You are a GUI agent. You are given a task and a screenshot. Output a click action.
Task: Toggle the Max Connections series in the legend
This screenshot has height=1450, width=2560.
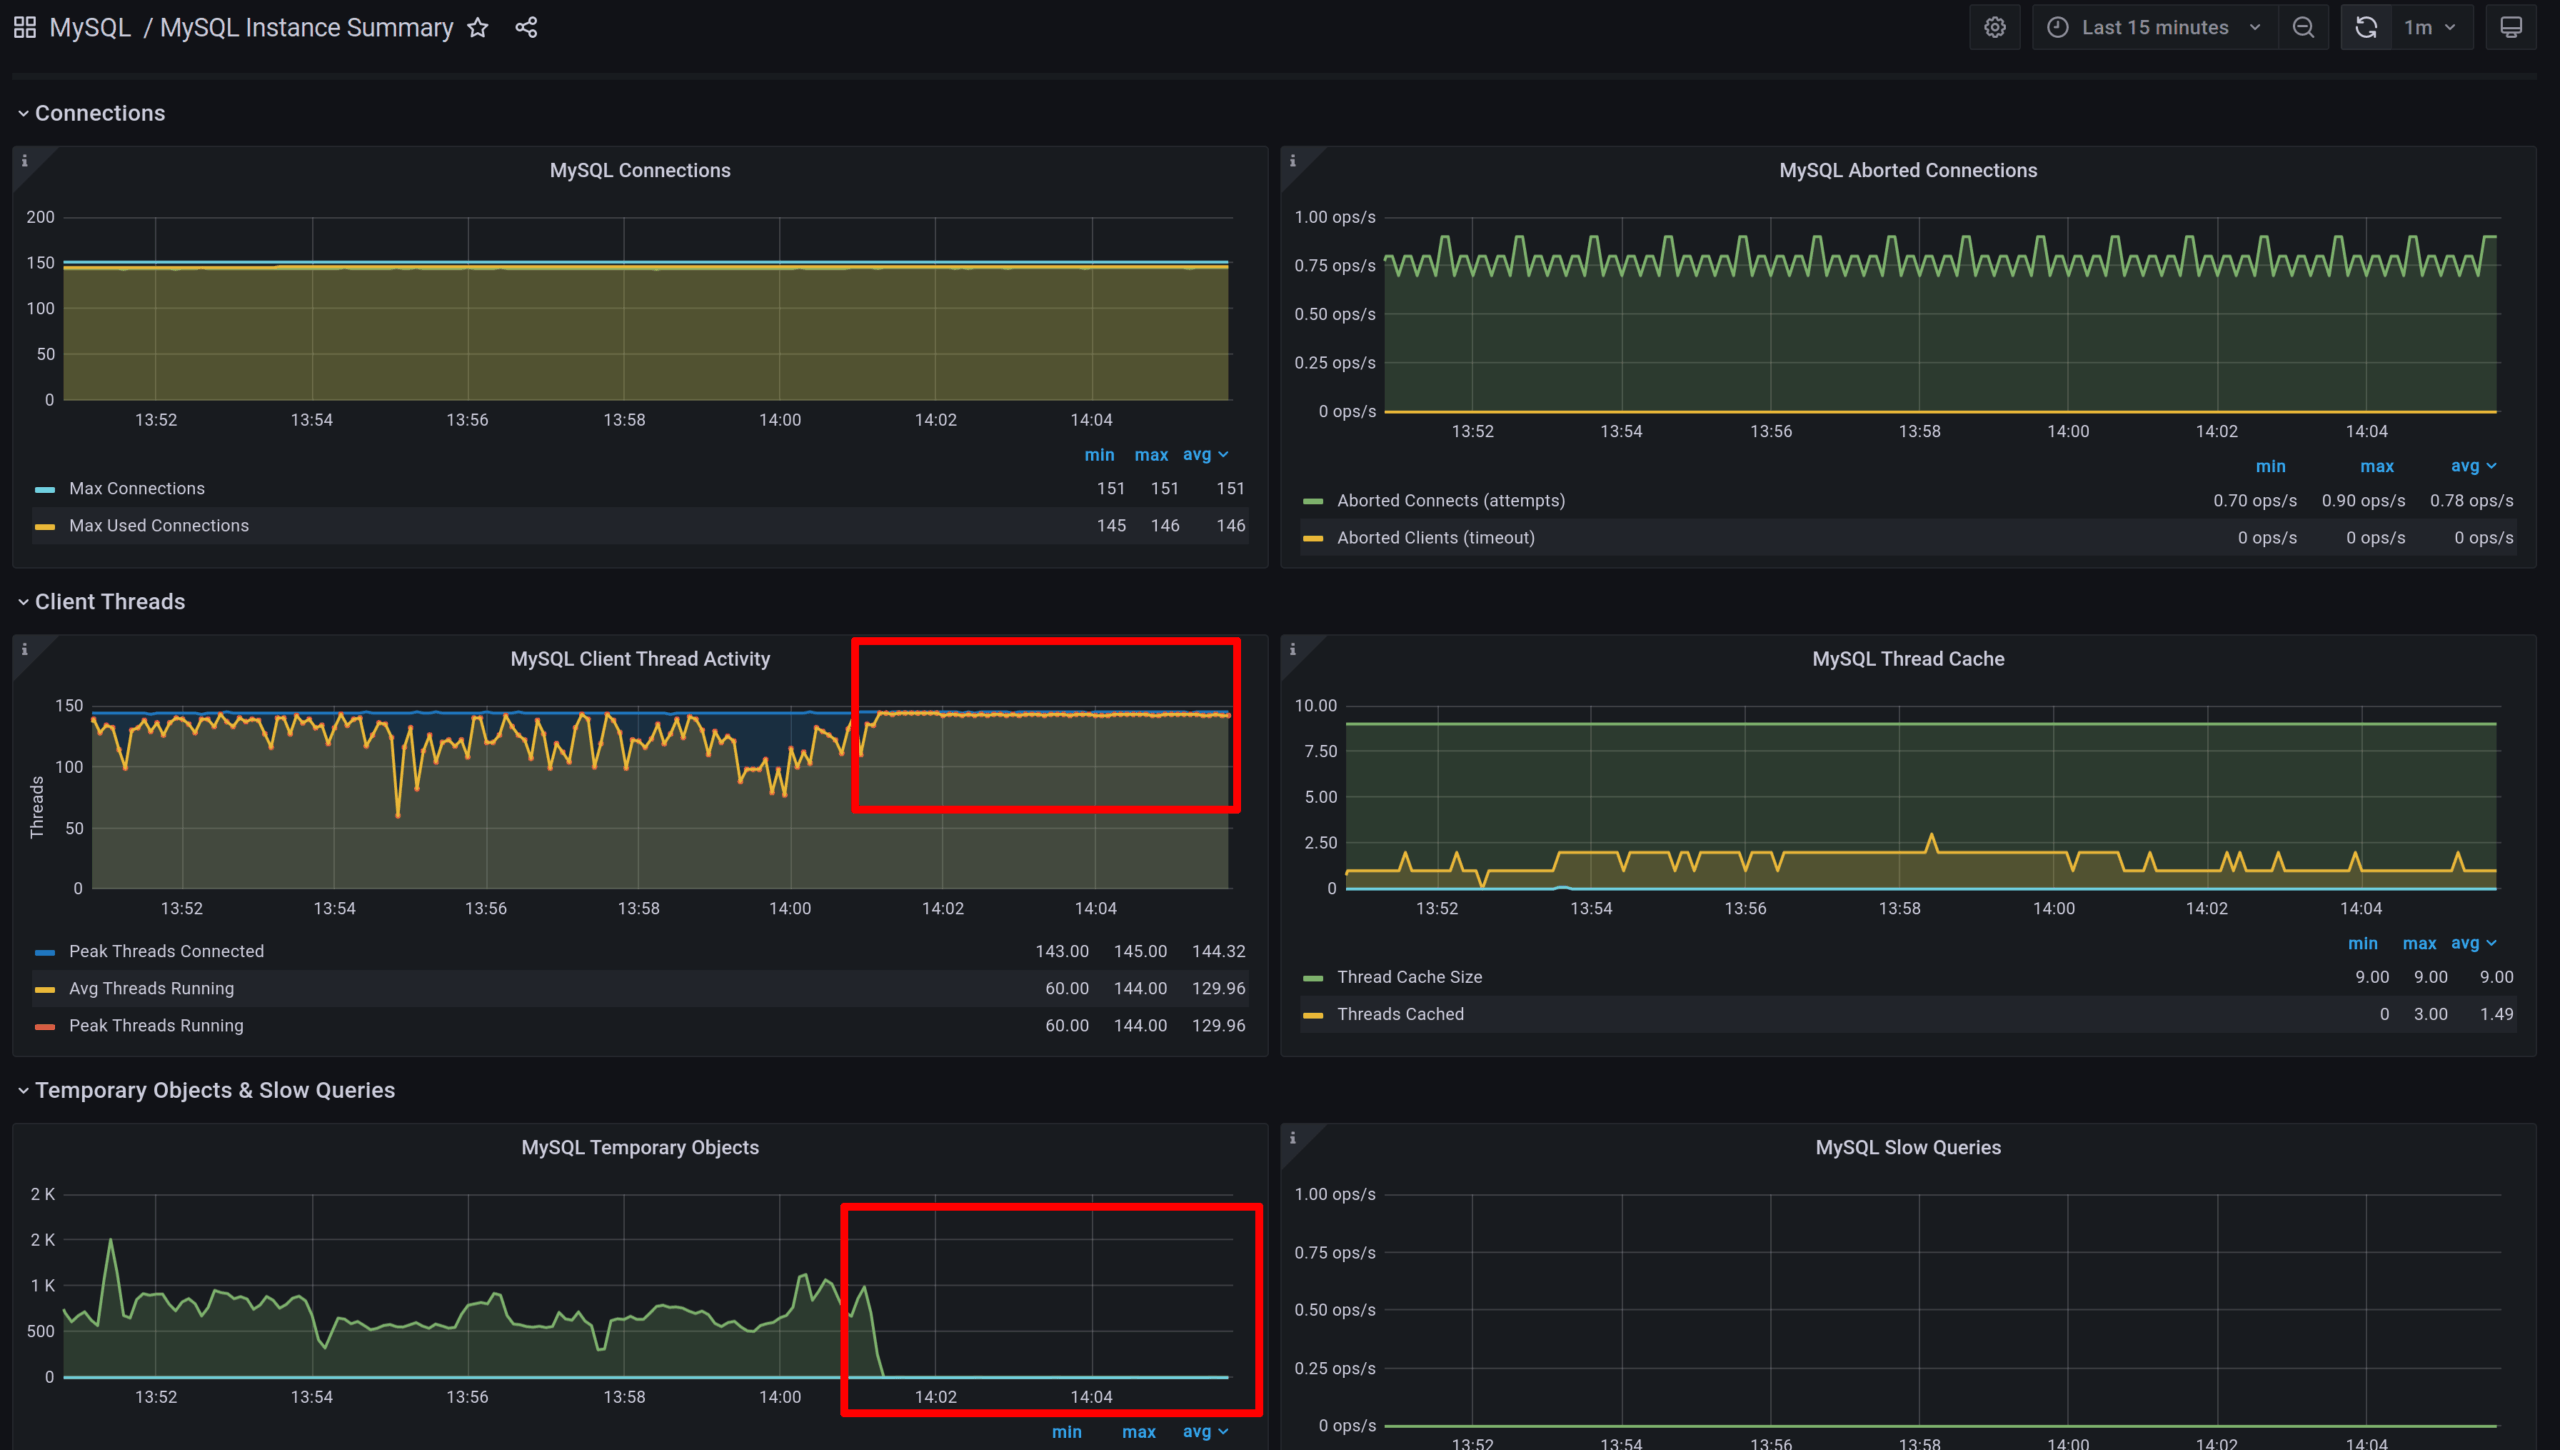(x=137, y=488)
